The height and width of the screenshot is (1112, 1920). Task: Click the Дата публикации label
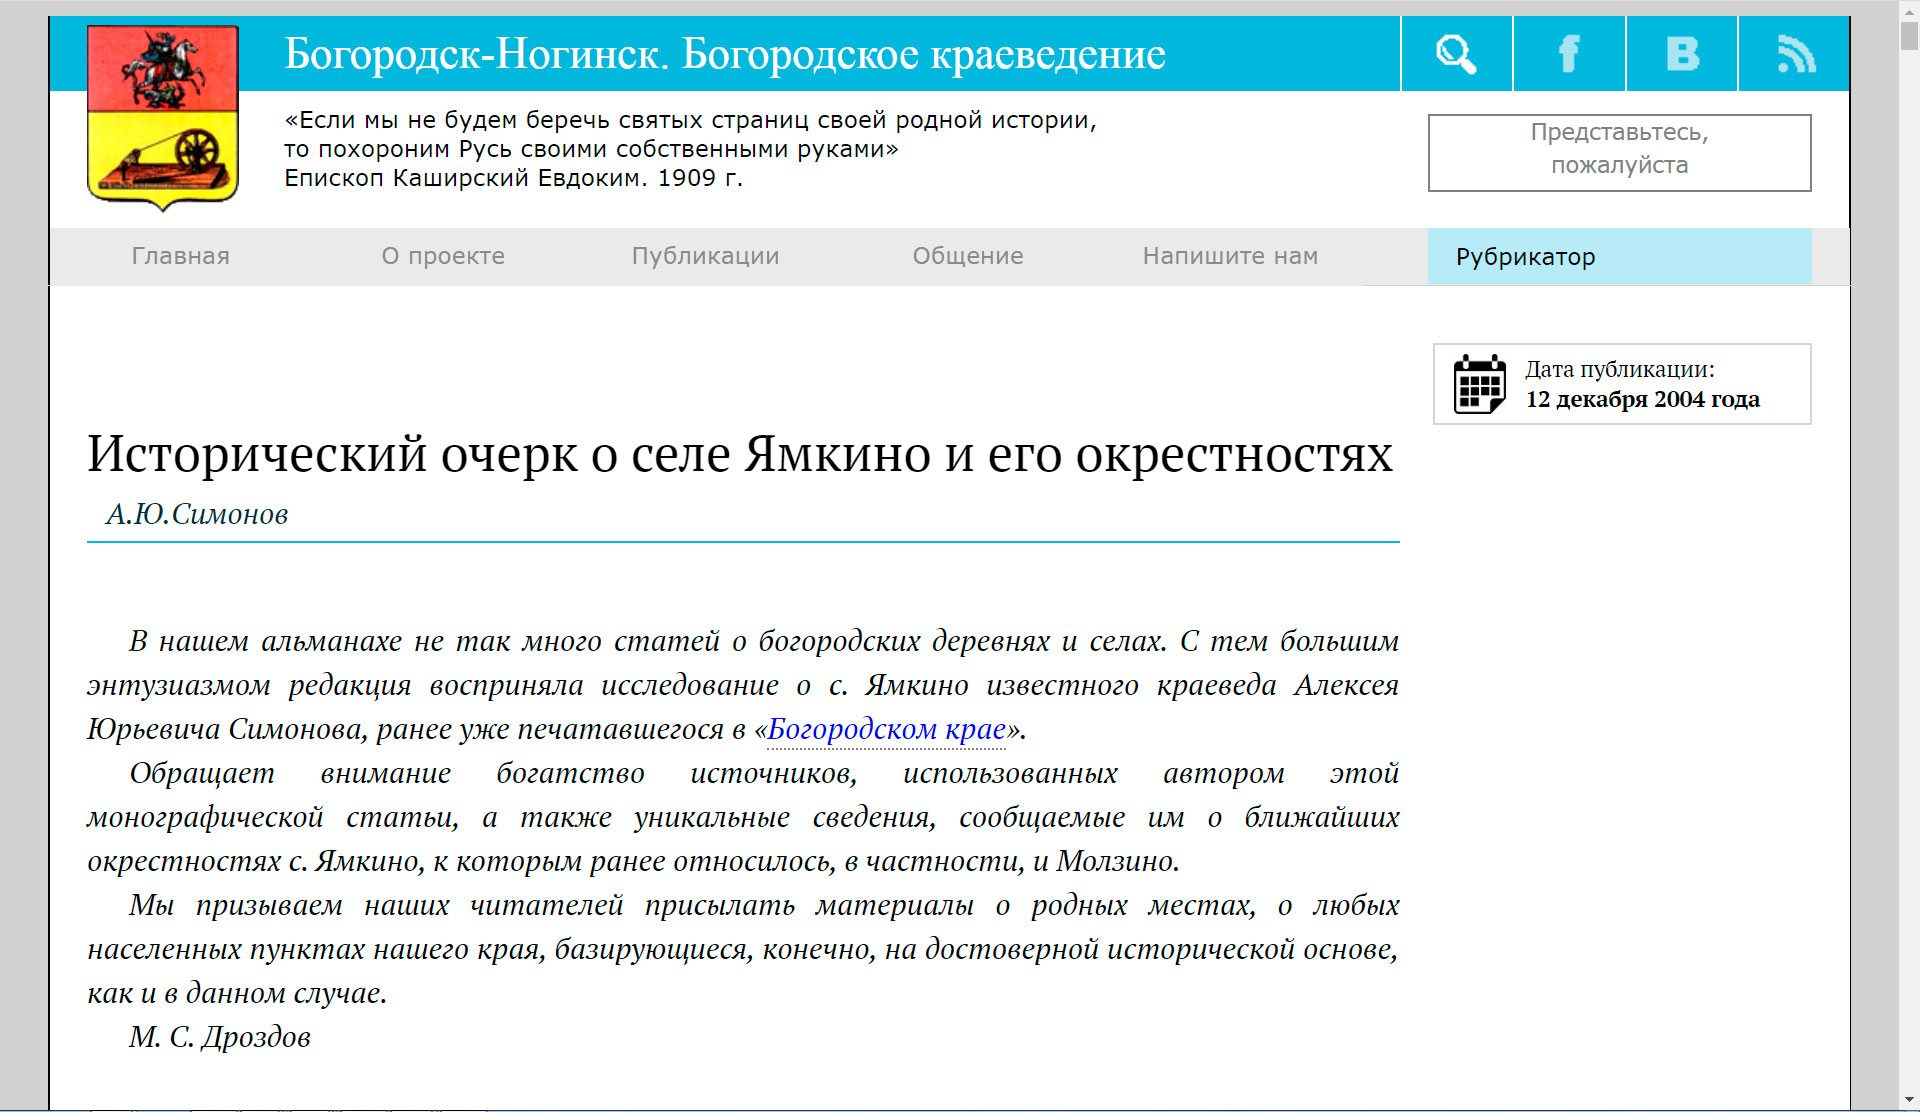coord(1620,369)
